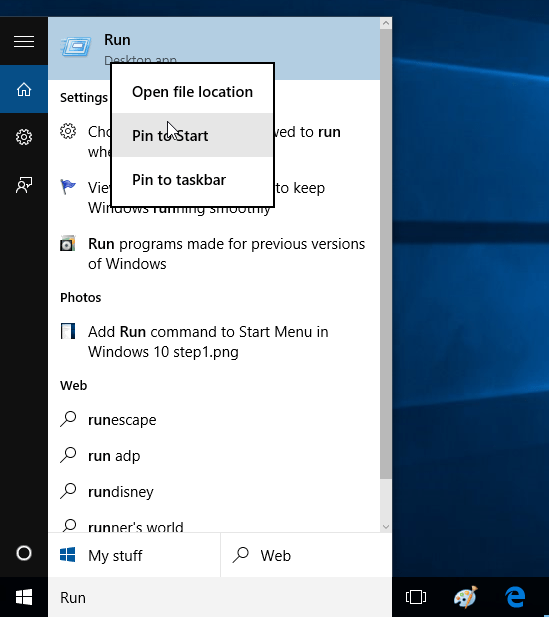Click the Settings section heading

(84, 98)
